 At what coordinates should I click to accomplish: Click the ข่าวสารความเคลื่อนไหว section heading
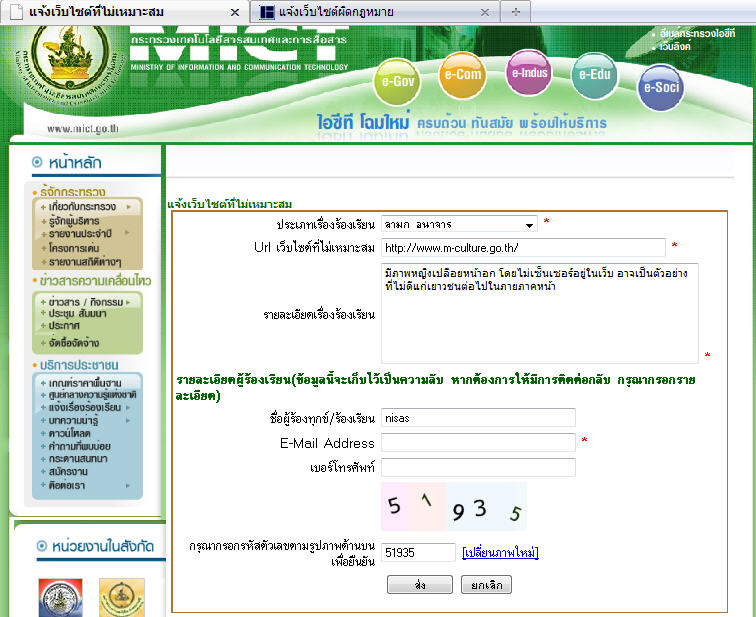pyautogui.click(x=95, y=281)
